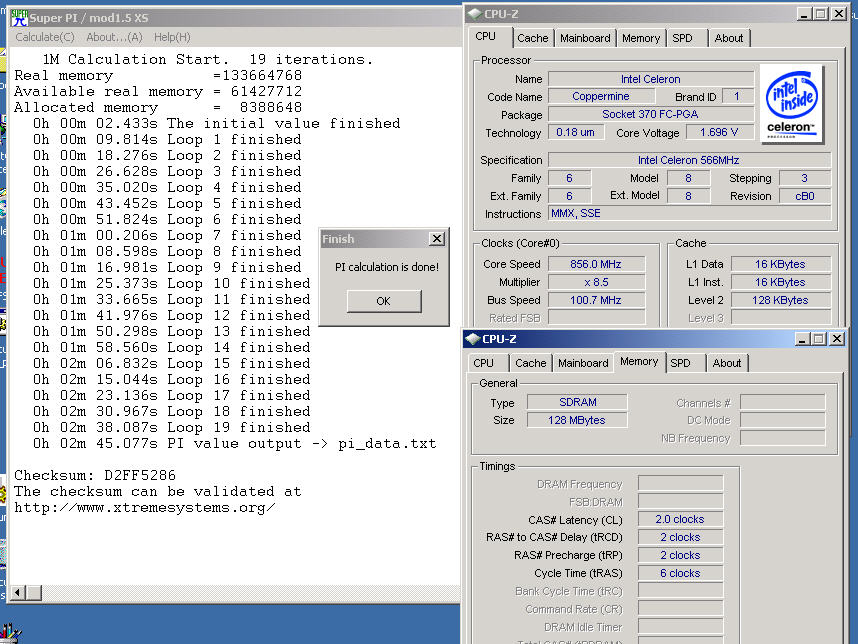Click the 128 KBytes Level 2 cache value

[x=781, y=300]
